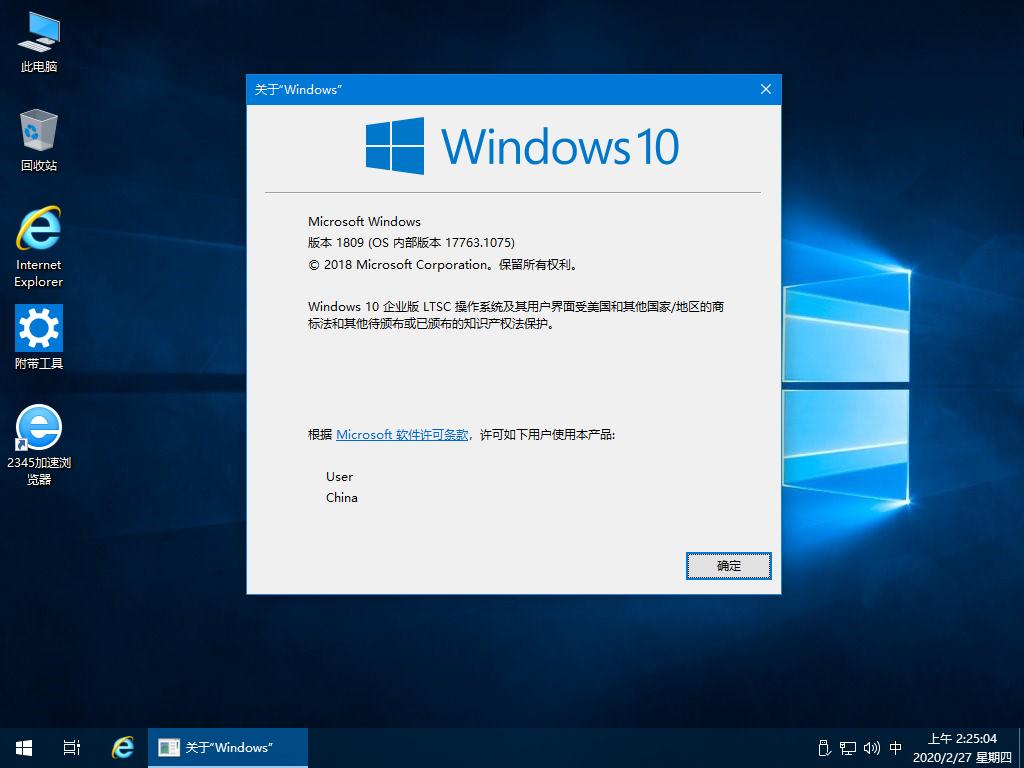
Task: Click the 关于"Windows" taskbar button
Action: [x=228, y=748]
